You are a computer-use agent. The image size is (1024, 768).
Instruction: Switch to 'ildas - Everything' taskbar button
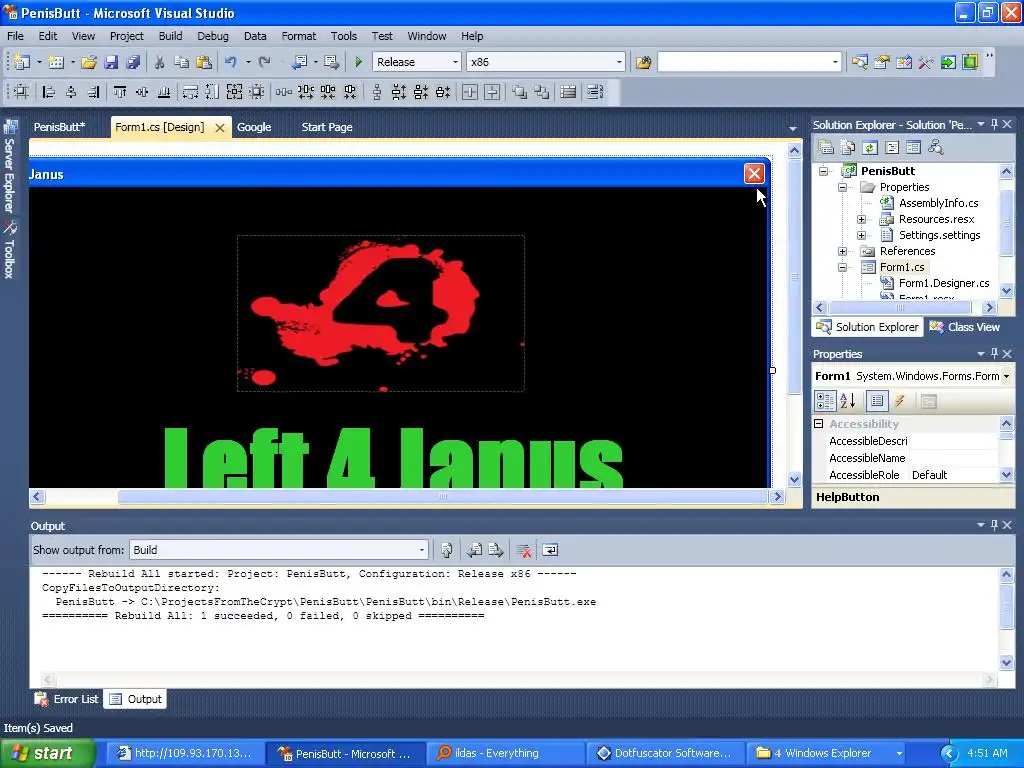pyautogui.click(x=504, y=753)
